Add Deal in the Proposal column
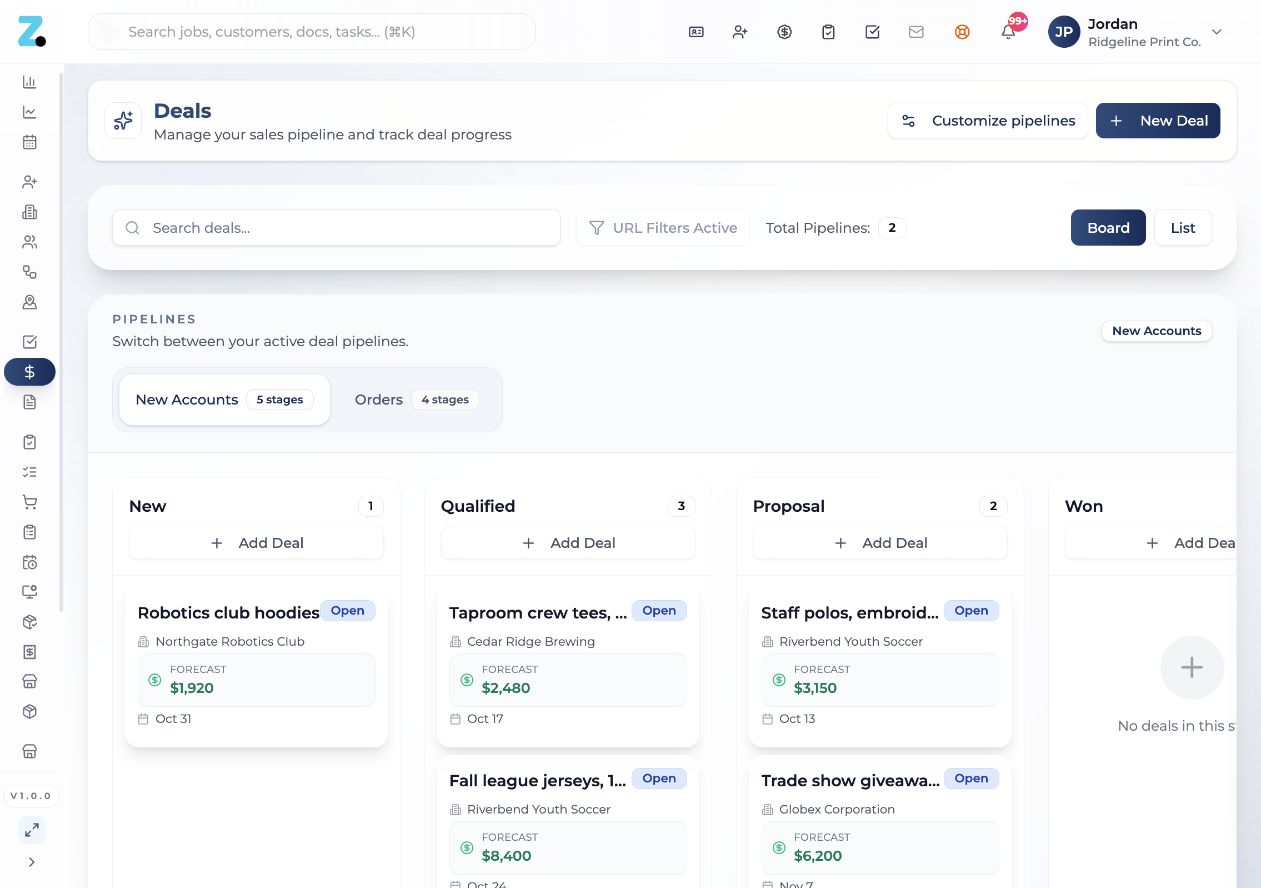 tap(880, 543)
